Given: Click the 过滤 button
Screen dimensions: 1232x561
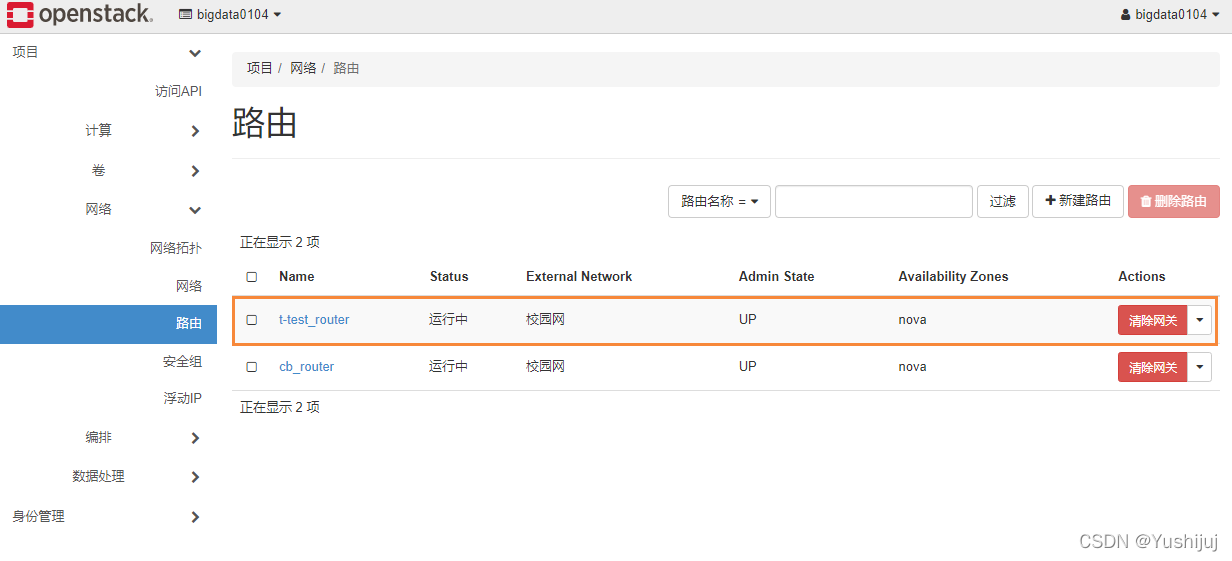Looking at the screenshot, I should [1003, 201].
